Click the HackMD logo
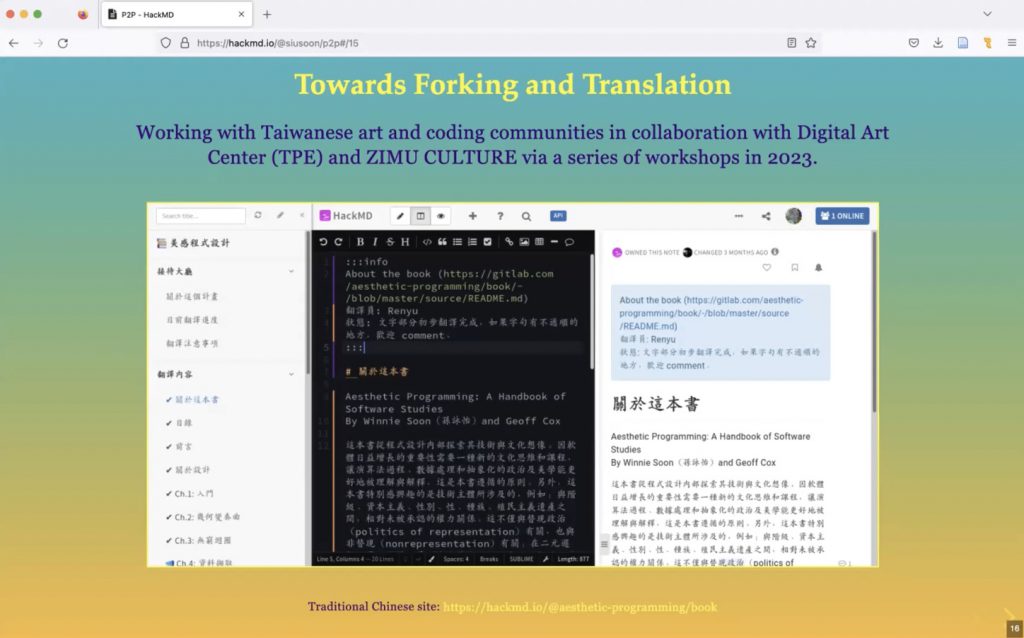The height and width of the screenshot is (638, 1024). (x=345, y=215)
